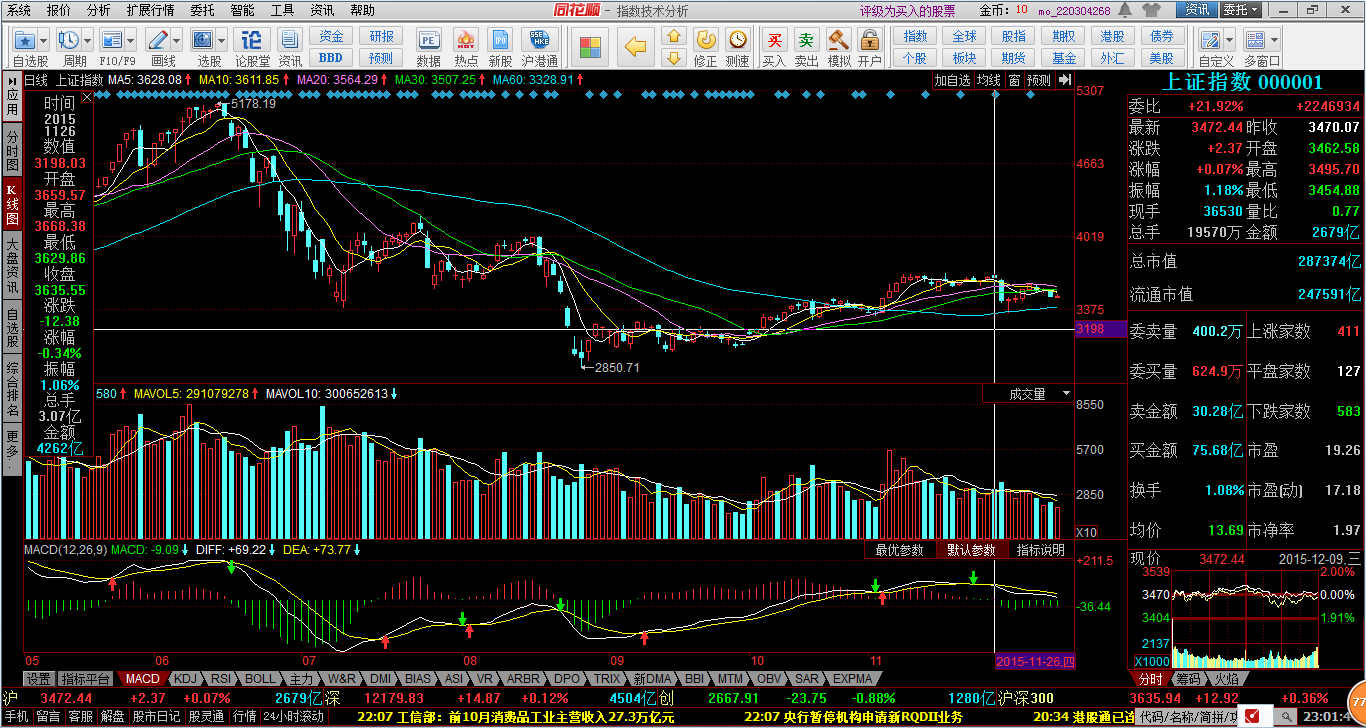Click the 全球 global markets button
Viewport: 1366px width, 728px height.
coord(965,36)
